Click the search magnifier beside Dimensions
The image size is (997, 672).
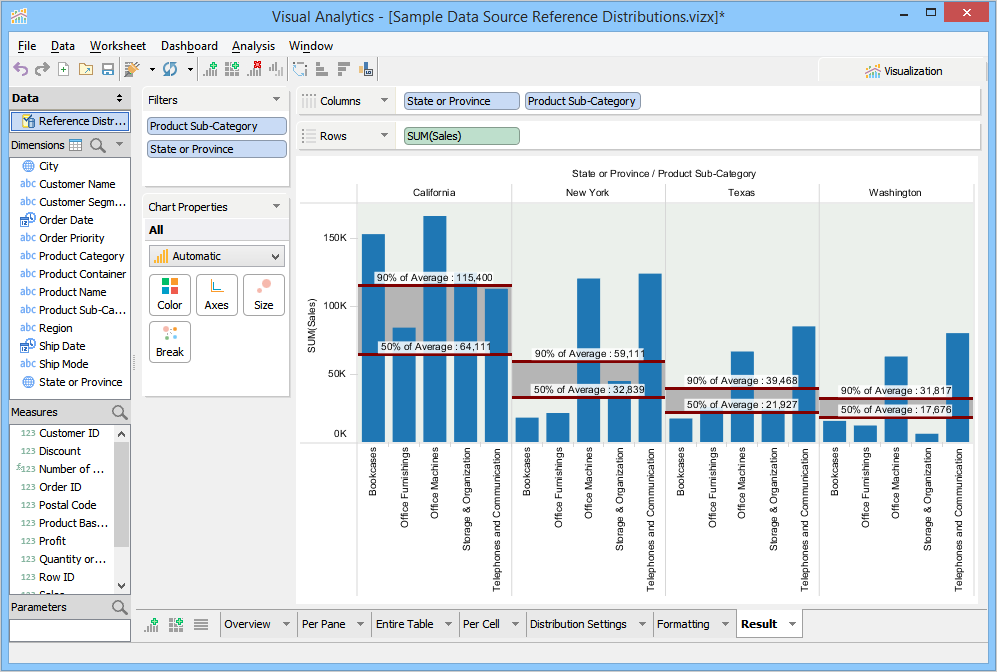pos(98,145)
